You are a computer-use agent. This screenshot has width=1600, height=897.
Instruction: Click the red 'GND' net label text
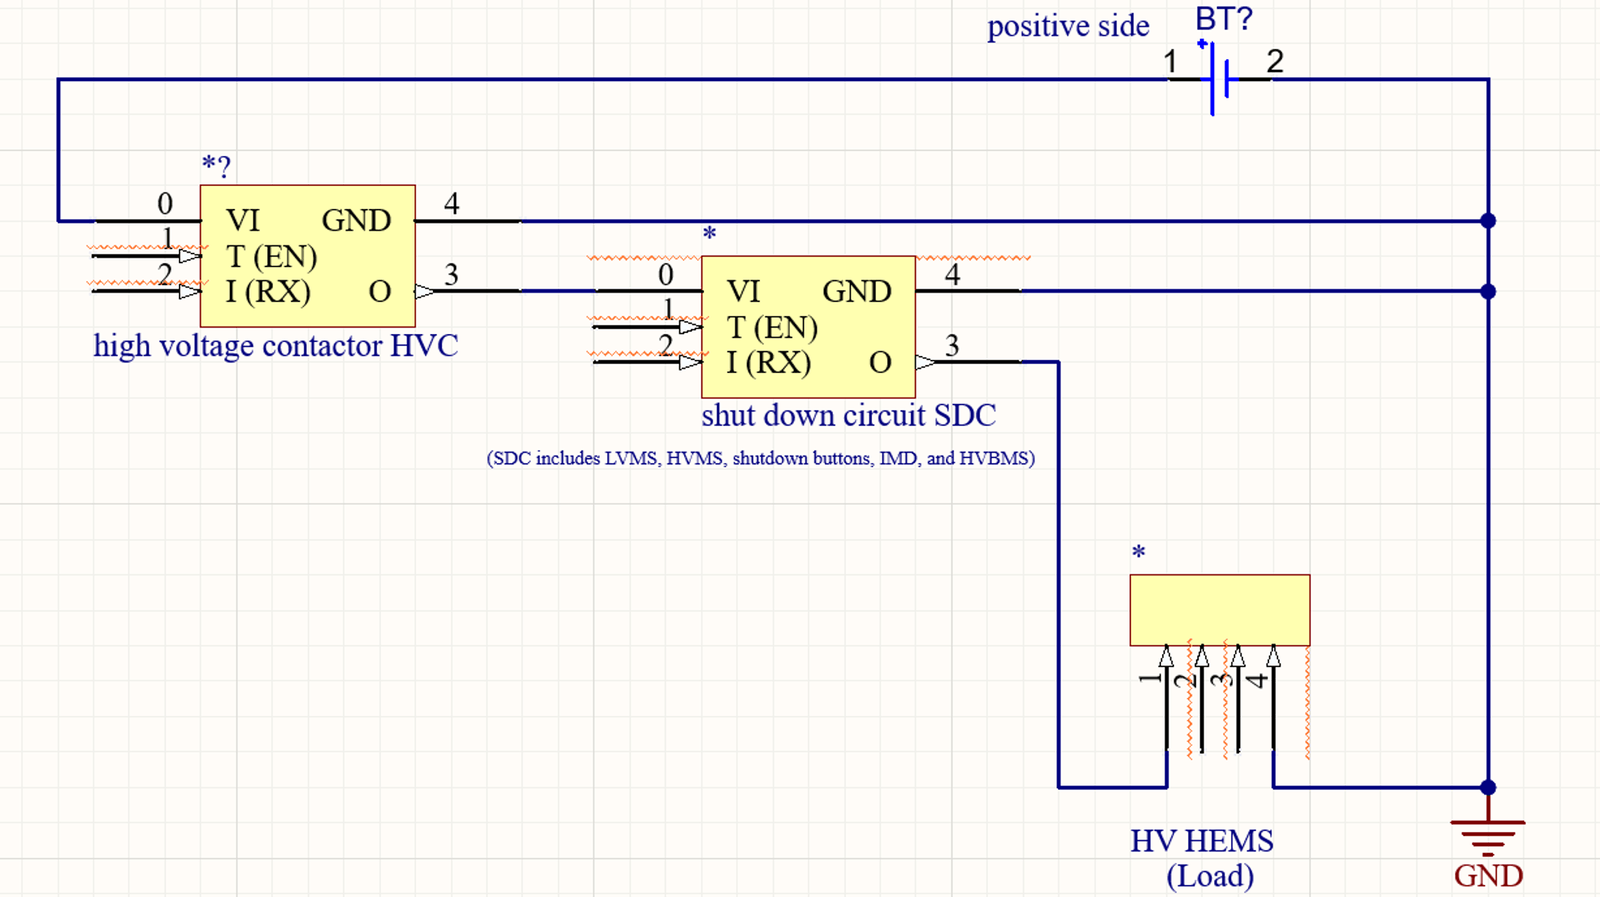(1489, 876)
